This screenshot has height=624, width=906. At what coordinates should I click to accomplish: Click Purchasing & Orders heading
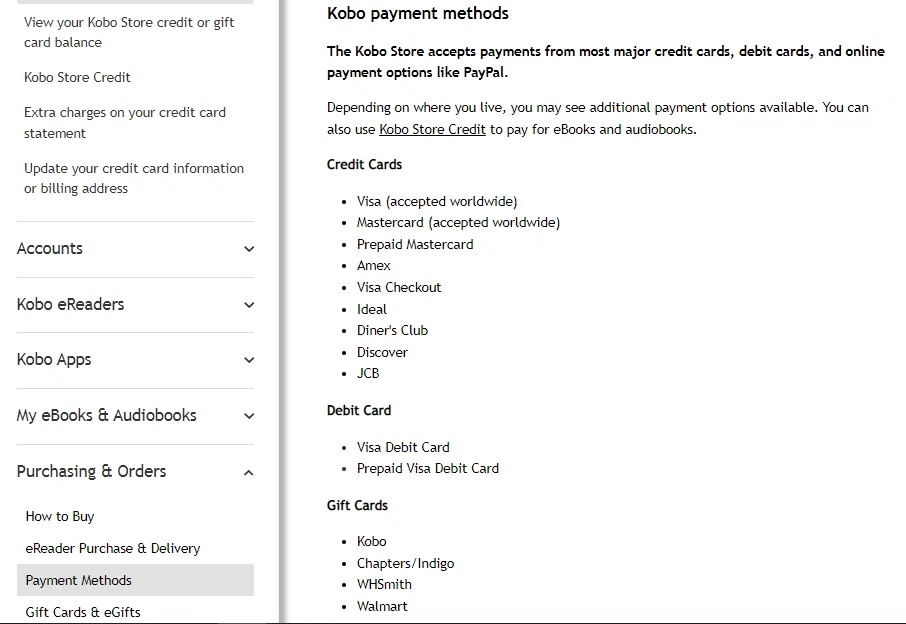pos(92,472)
